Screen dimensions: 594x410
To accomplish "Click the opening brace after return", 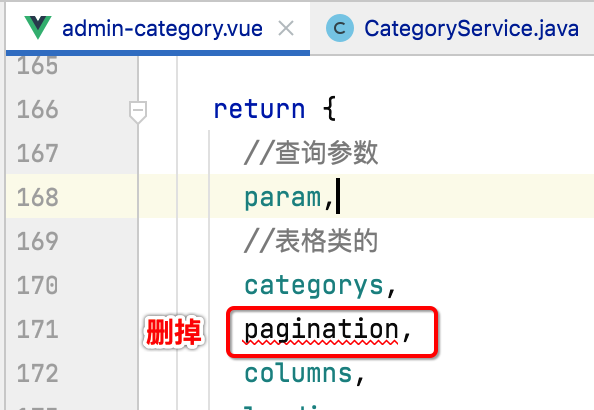I will (330, 109).
